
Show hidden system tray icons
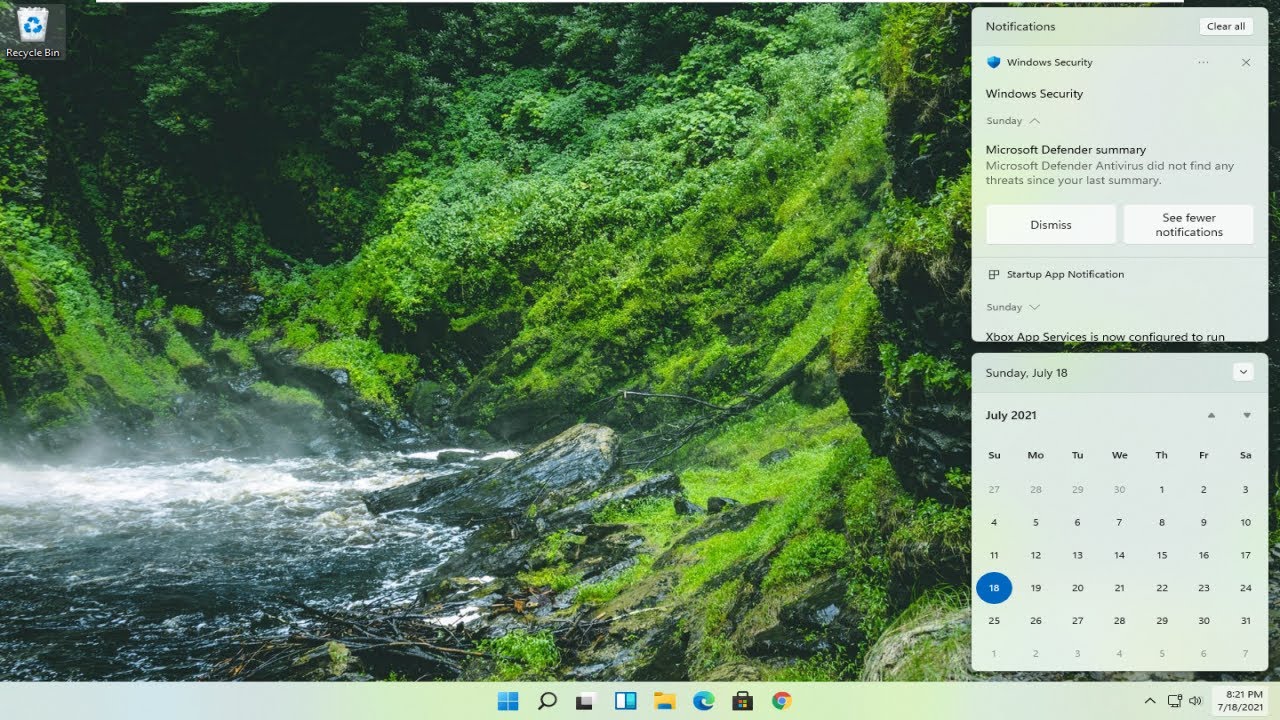click(1150, 701)
